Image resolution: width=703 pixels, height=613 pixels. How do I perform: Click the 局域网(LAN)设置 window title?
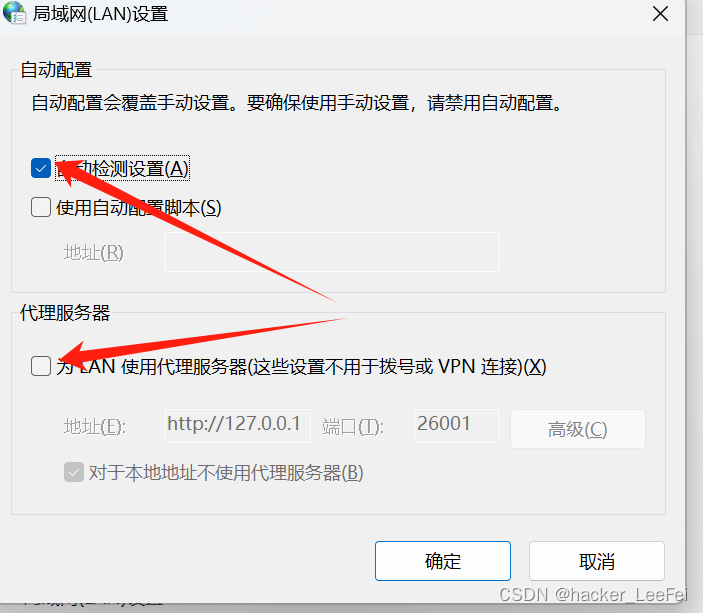tap(100, 14)
